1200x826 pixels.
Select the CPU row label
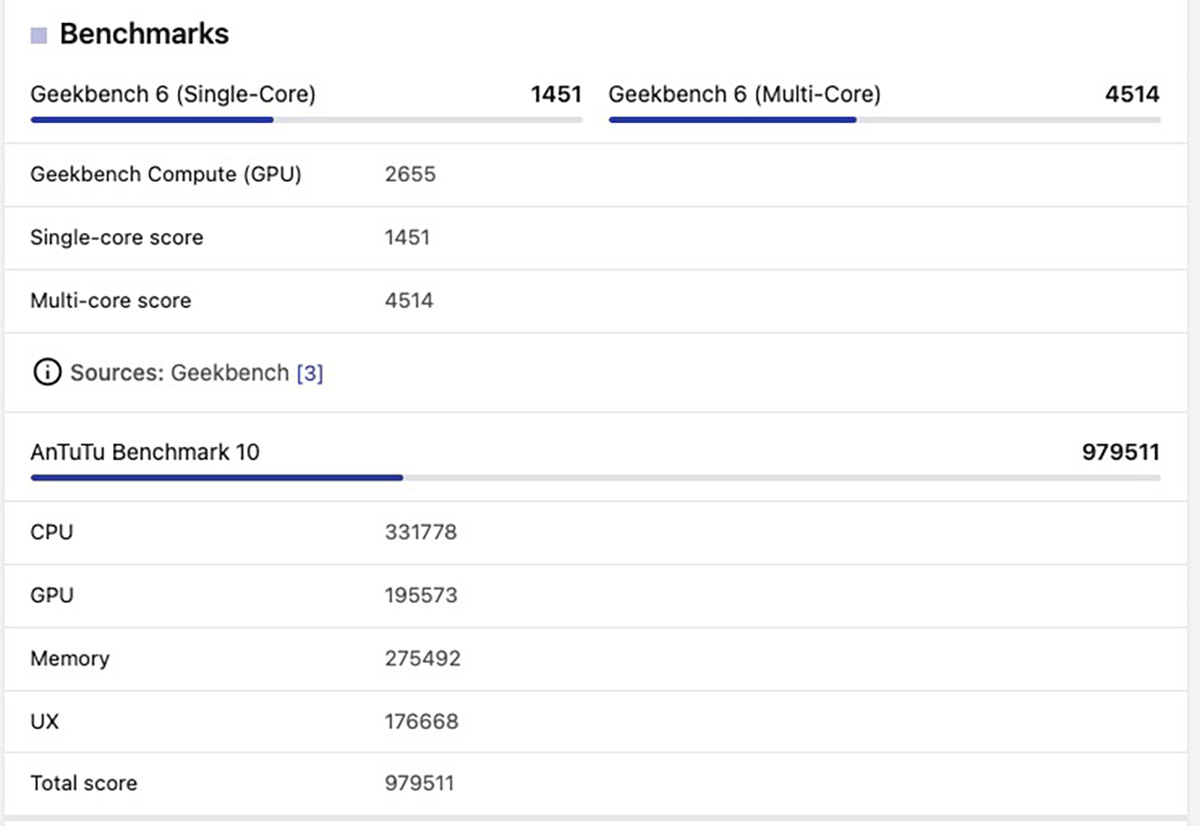pyautogui.click(x=52, y=533)
